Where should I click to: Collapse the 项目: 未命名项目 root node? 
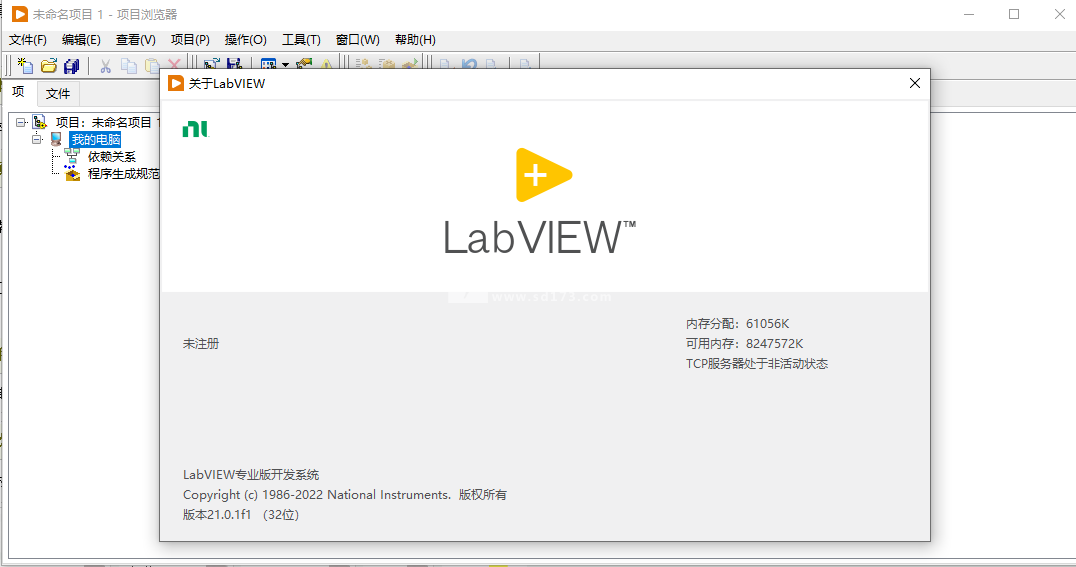click(21, 122)
